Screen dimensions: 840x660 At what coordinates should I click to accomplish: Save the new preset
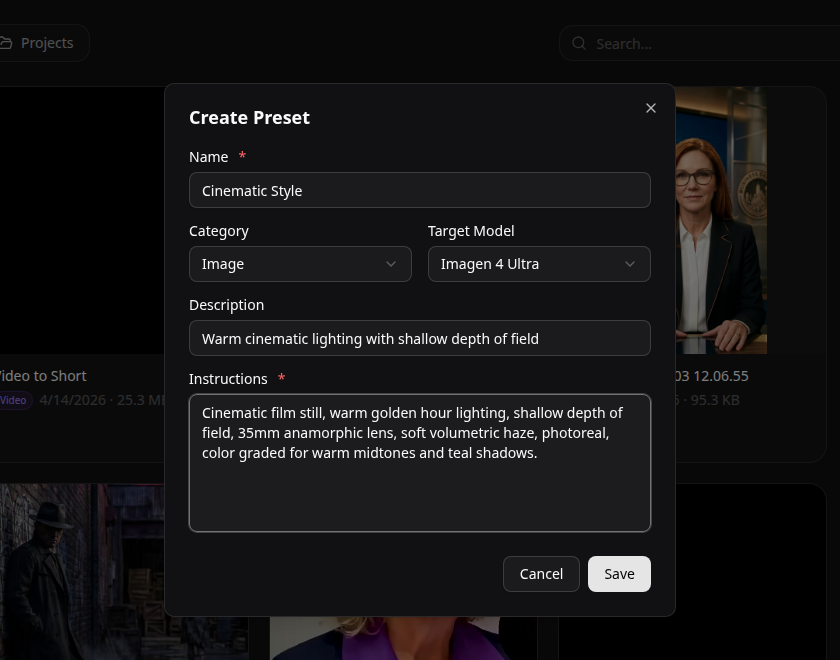pyautogui.click(x=619, y=574)
